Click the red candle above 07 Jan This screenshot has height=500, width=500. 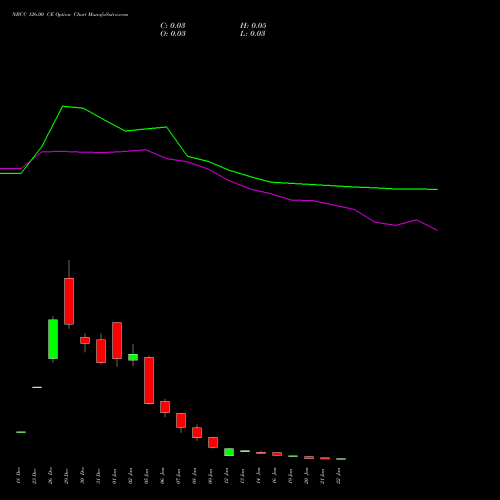tap(181, 420)
